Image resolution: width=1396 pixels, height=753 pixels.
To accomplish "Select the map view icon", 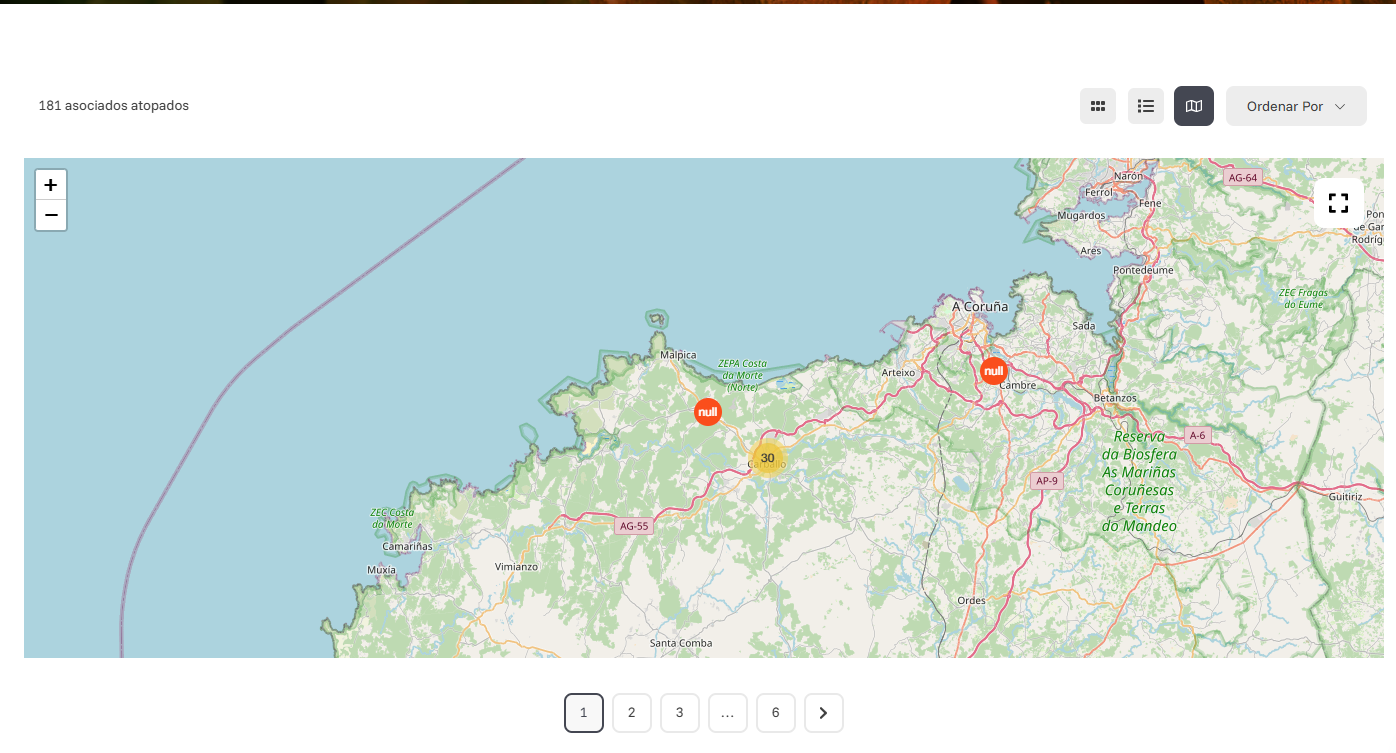I will tap(1194, 106).
